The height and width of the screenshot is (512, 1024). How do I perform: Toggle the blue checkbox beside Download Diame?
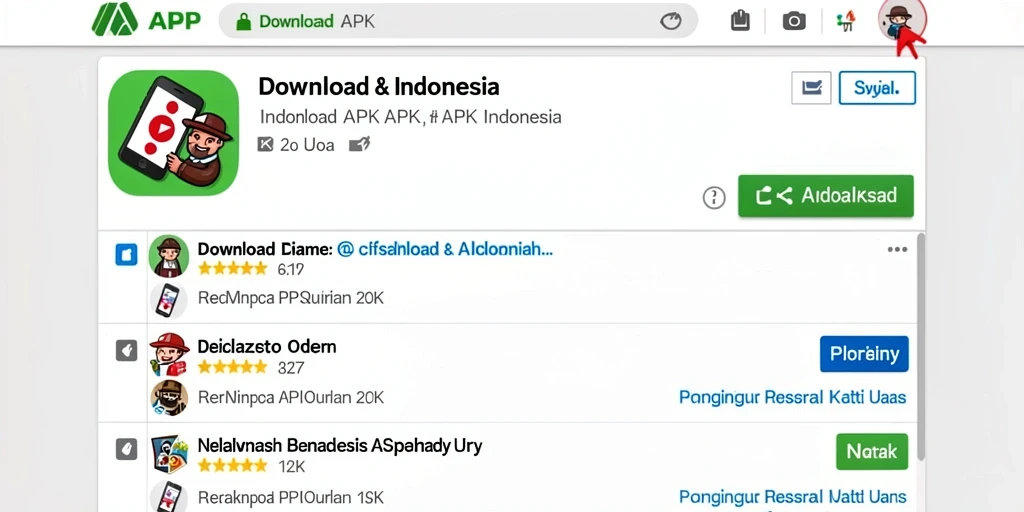tap(126, 254)
